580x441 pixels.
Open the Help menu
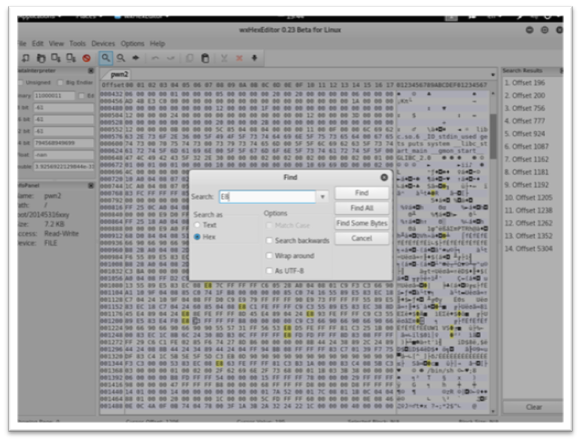point(157,43)
